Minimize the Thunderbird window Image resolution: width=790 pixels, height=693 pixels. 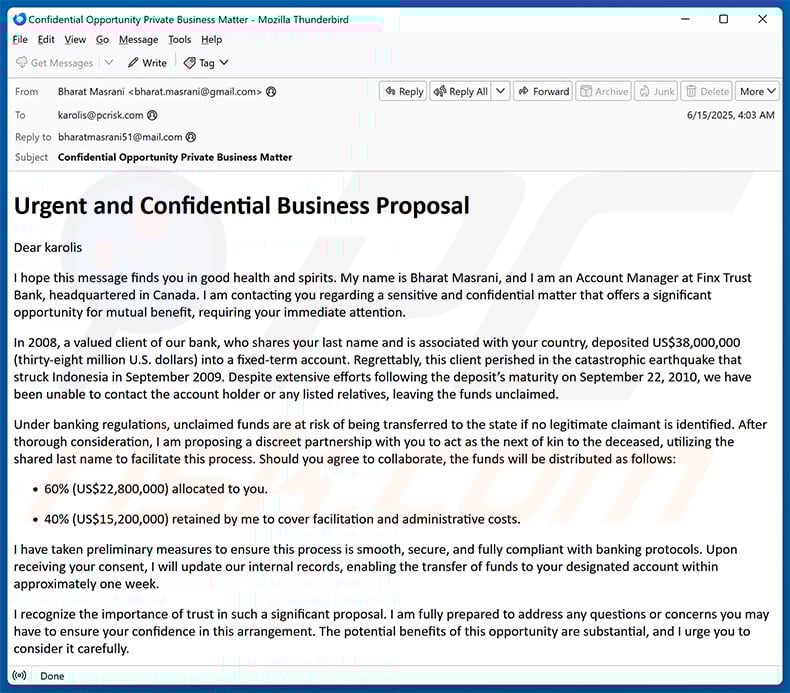pyautogui.click(x=685, y=19)
